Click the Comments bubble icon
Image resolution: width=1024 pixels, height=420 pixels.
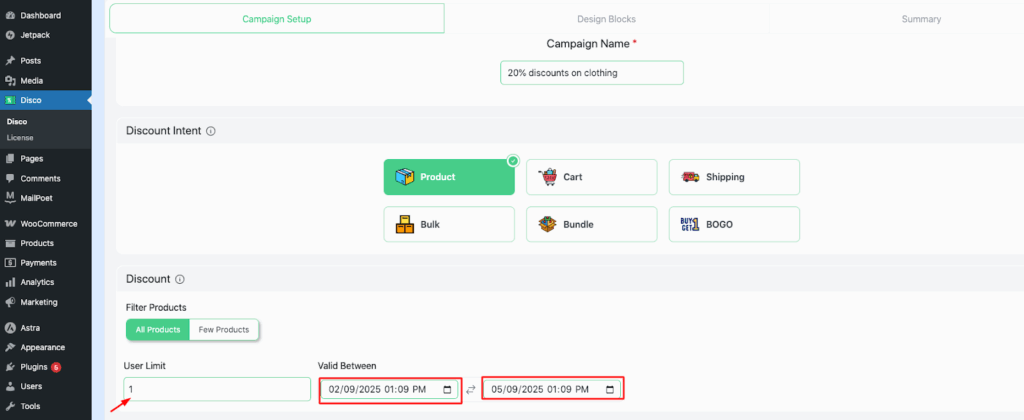[10, 178]
